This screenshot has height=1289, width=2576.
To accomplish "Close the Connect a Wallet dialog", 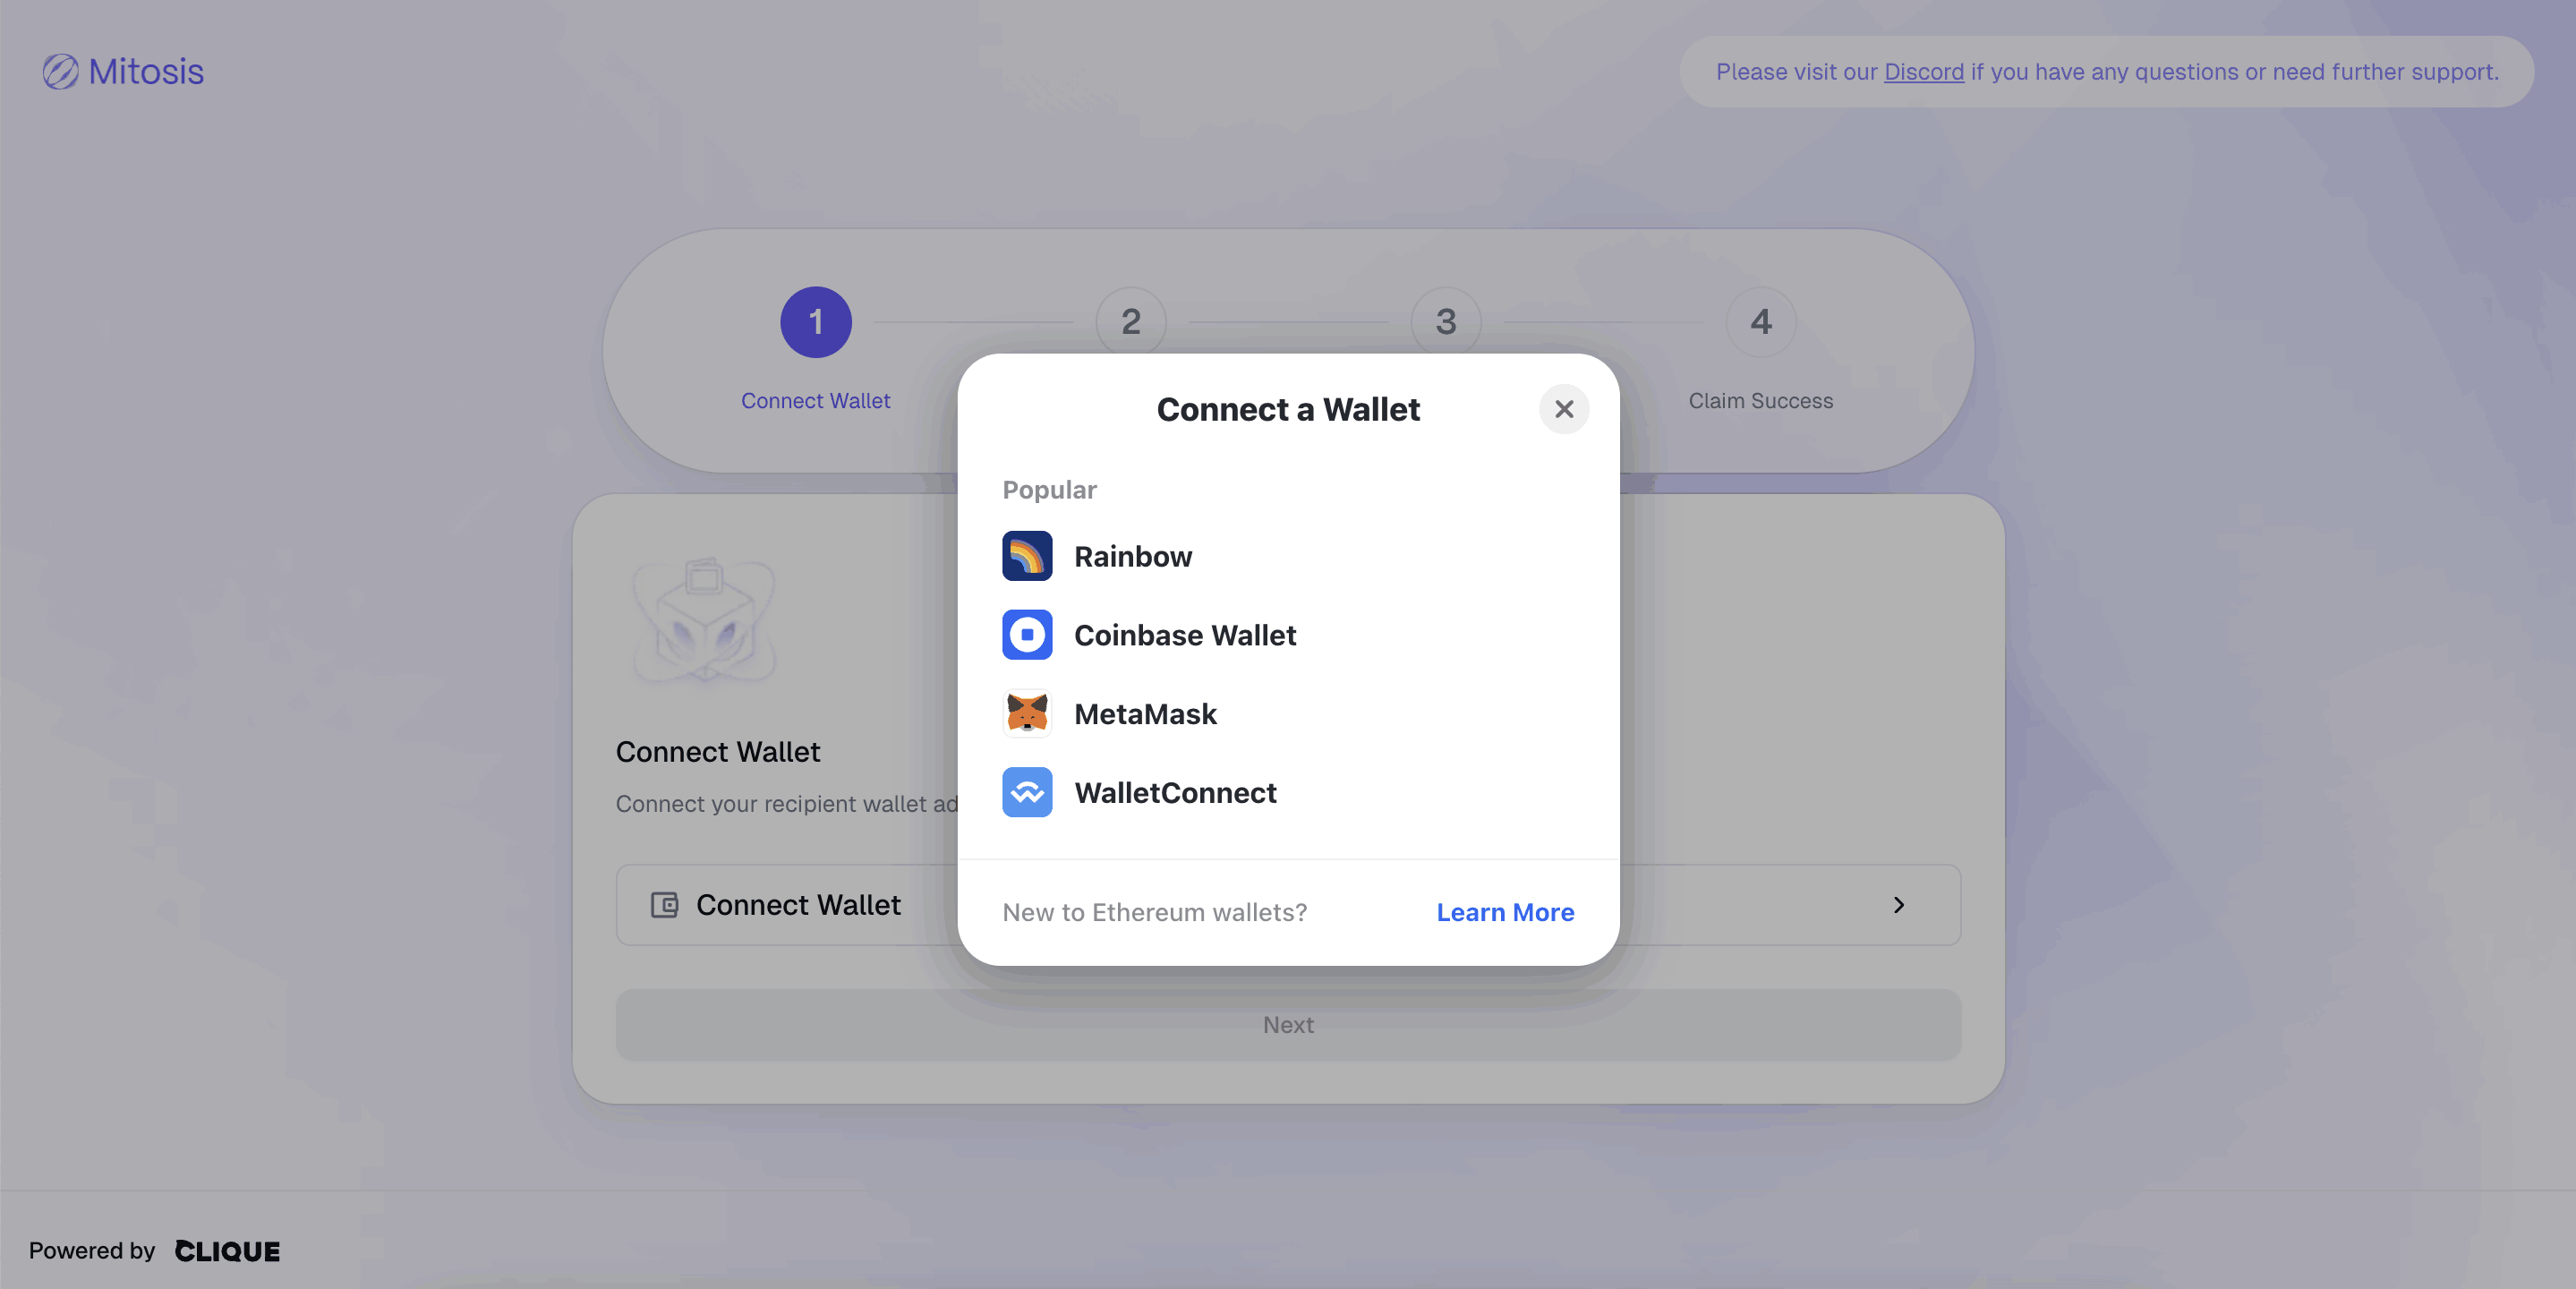I will (1564, 410).
